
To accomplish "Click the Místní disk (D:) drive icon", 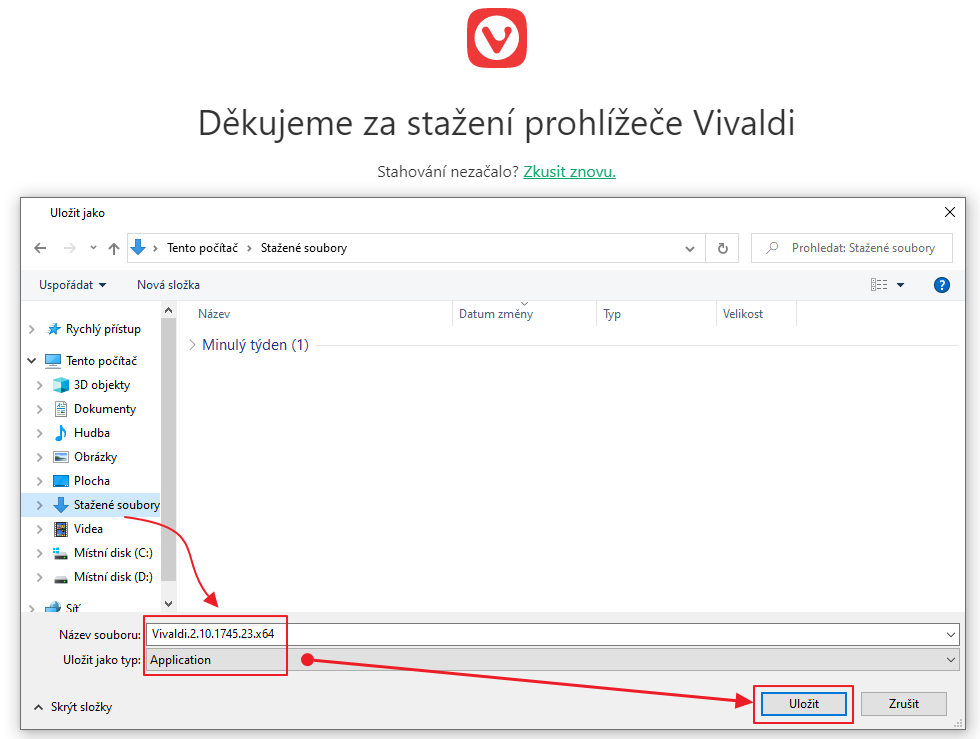I will coord(61,578).
